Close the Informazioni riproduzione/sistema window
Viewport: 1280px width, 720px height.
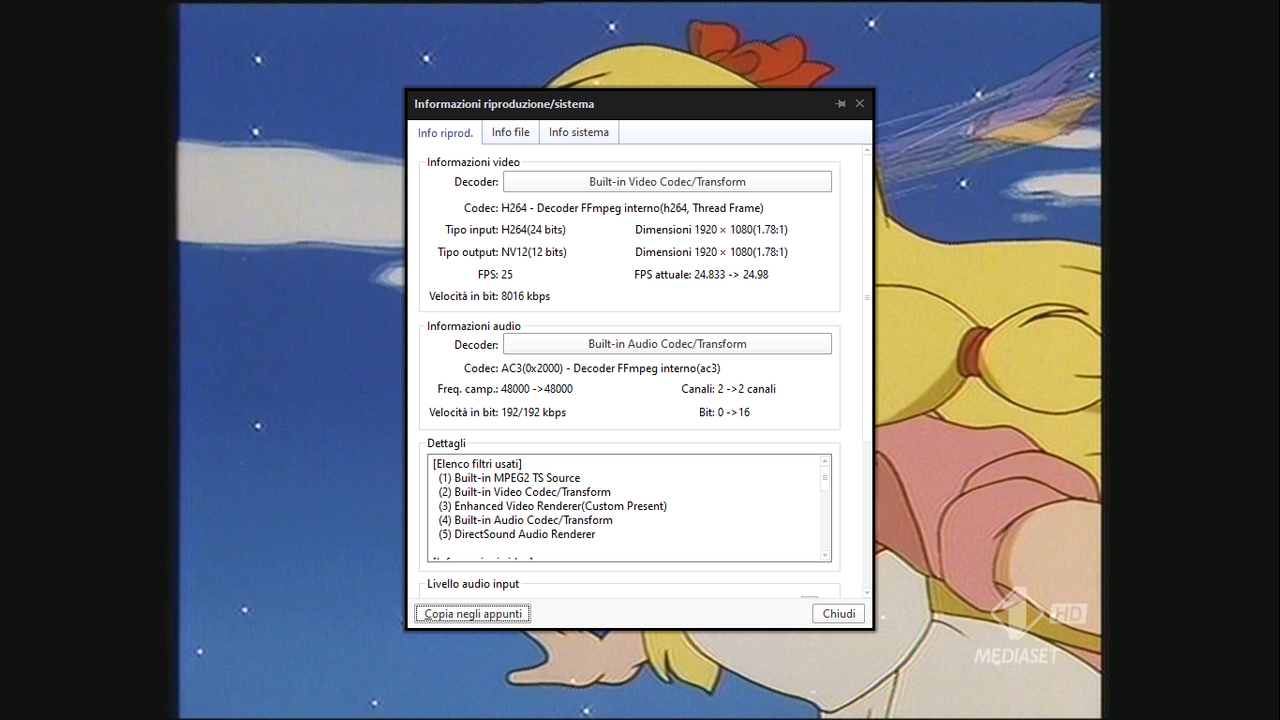(859, 103)
